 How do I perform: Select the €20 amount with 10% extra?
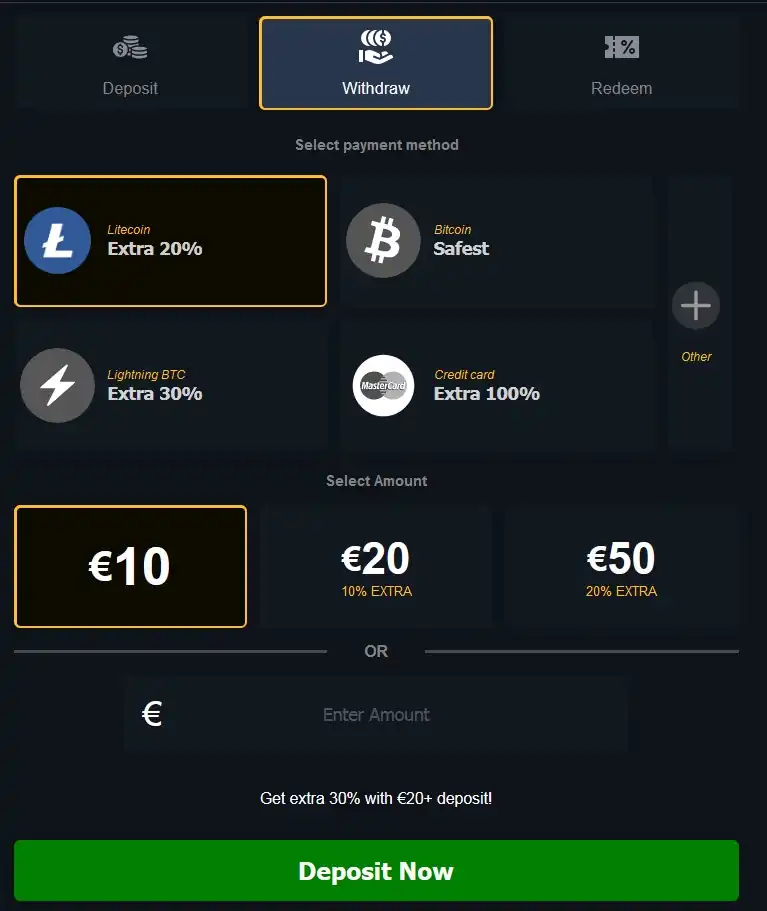(376, 566)
